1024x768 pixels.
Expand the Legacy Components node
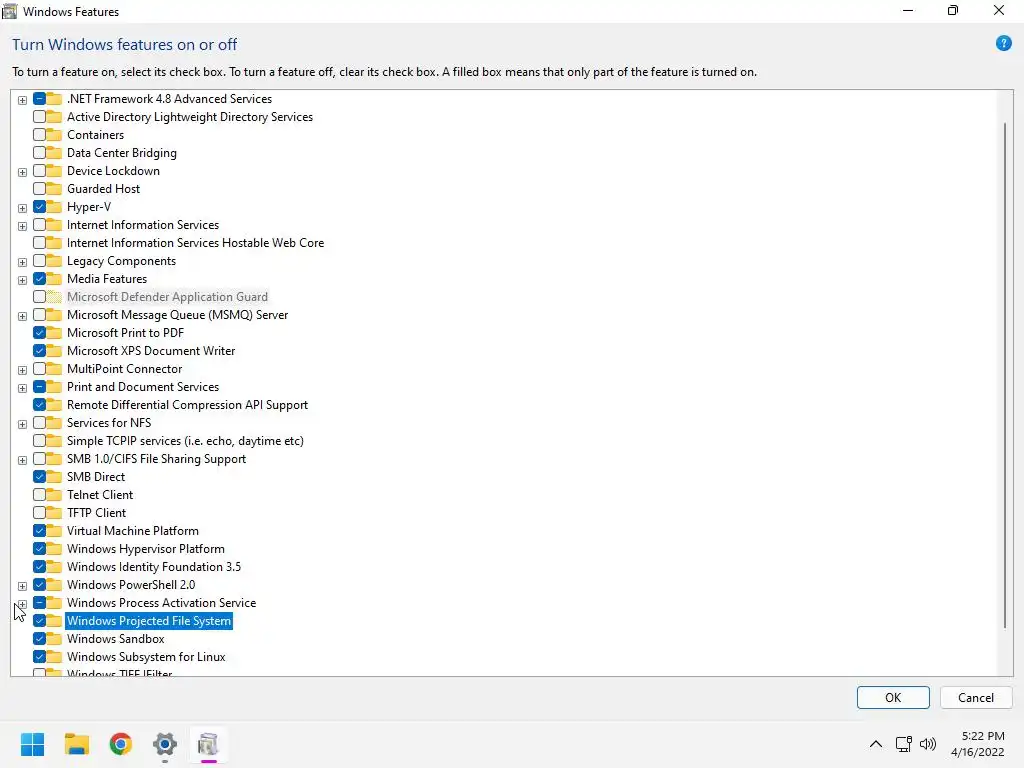(x=22, y=262)
